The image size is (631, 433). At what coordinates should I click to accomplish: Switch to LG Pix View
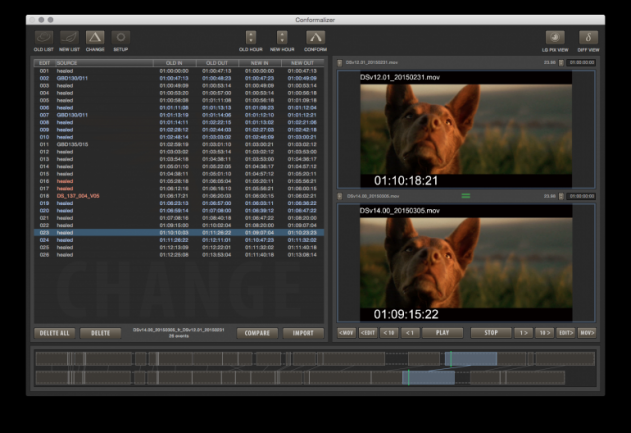click(555, 38)
